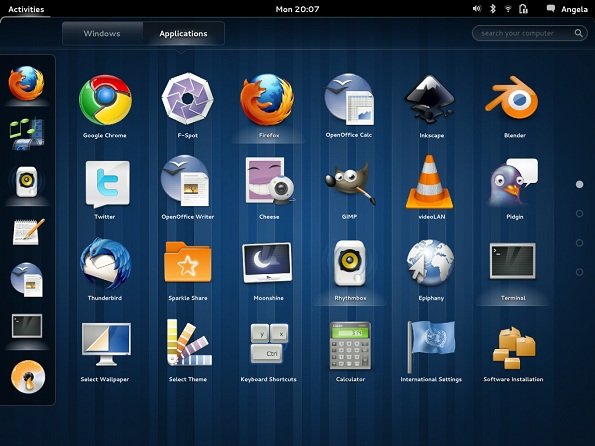The height and width of the screenshot is (446, 595).
Task: Launch OpenOffice Writer from the grid
Action: 185,181
